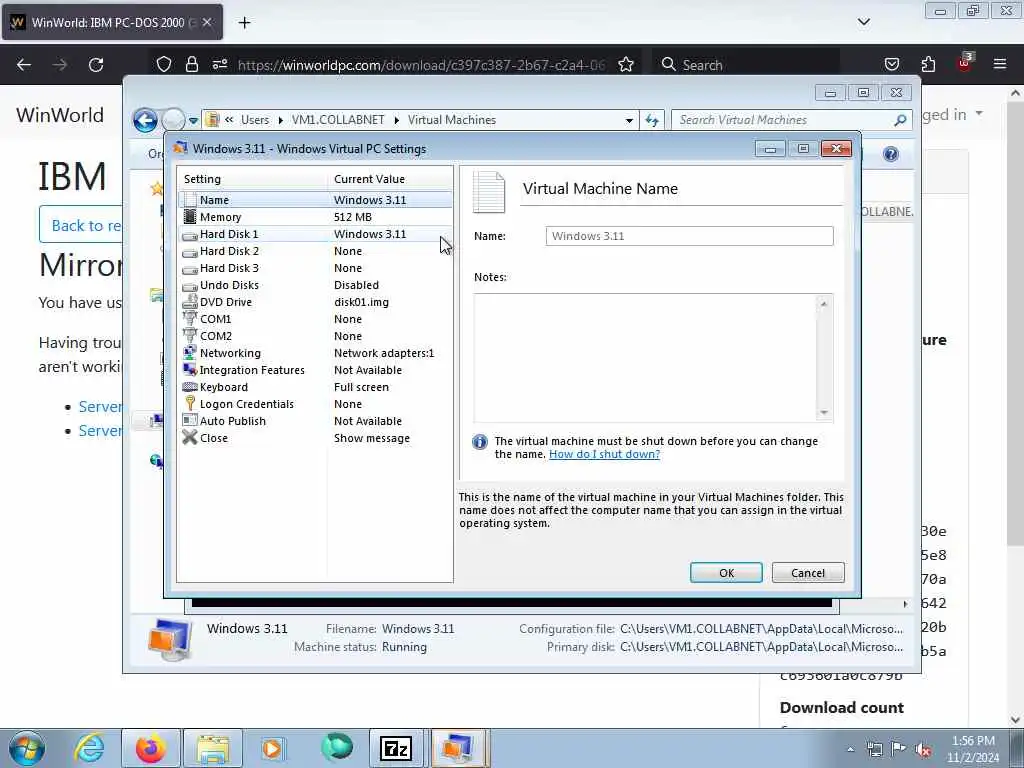Screen dimensions: 1024x768
Task: Select 'Full screen' keyboard value
Action: 361,387
